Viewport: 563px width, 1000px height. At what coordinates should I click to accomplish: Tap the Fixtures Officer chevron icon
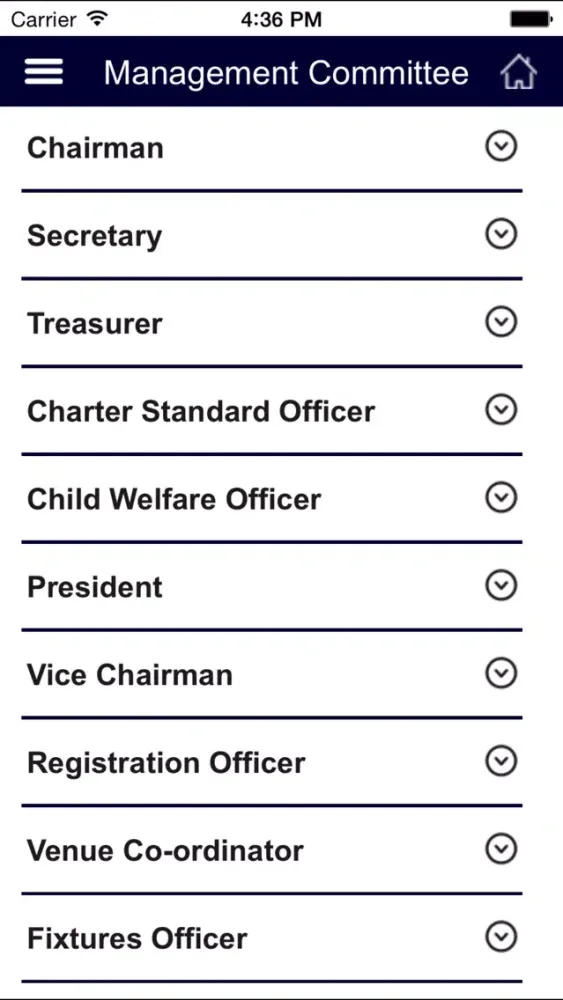point(501,937)
